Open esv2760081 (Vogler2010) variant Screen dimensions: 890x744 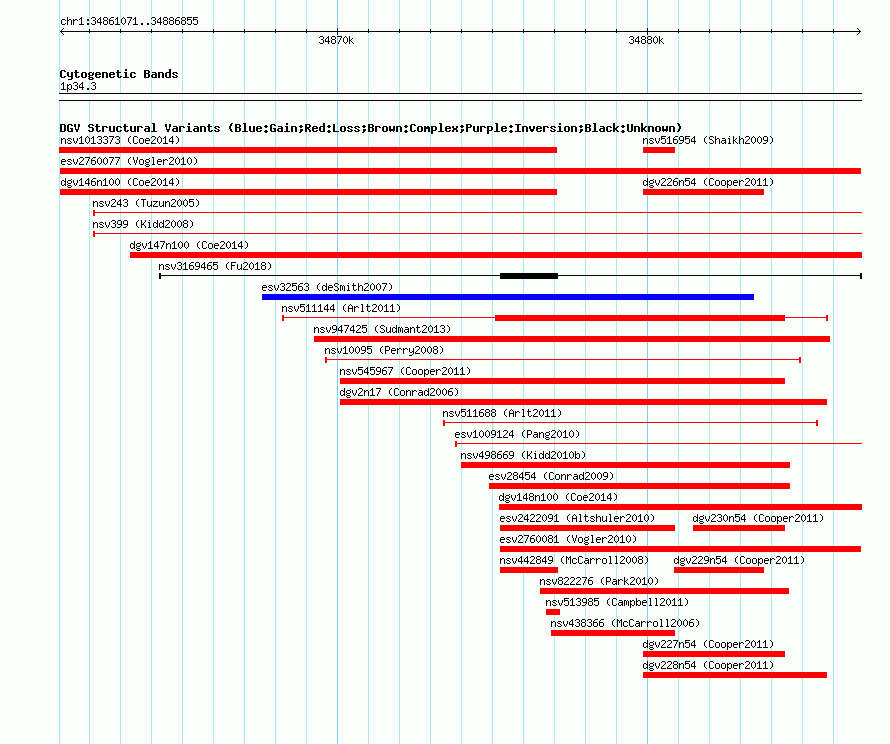coord(568,539)
